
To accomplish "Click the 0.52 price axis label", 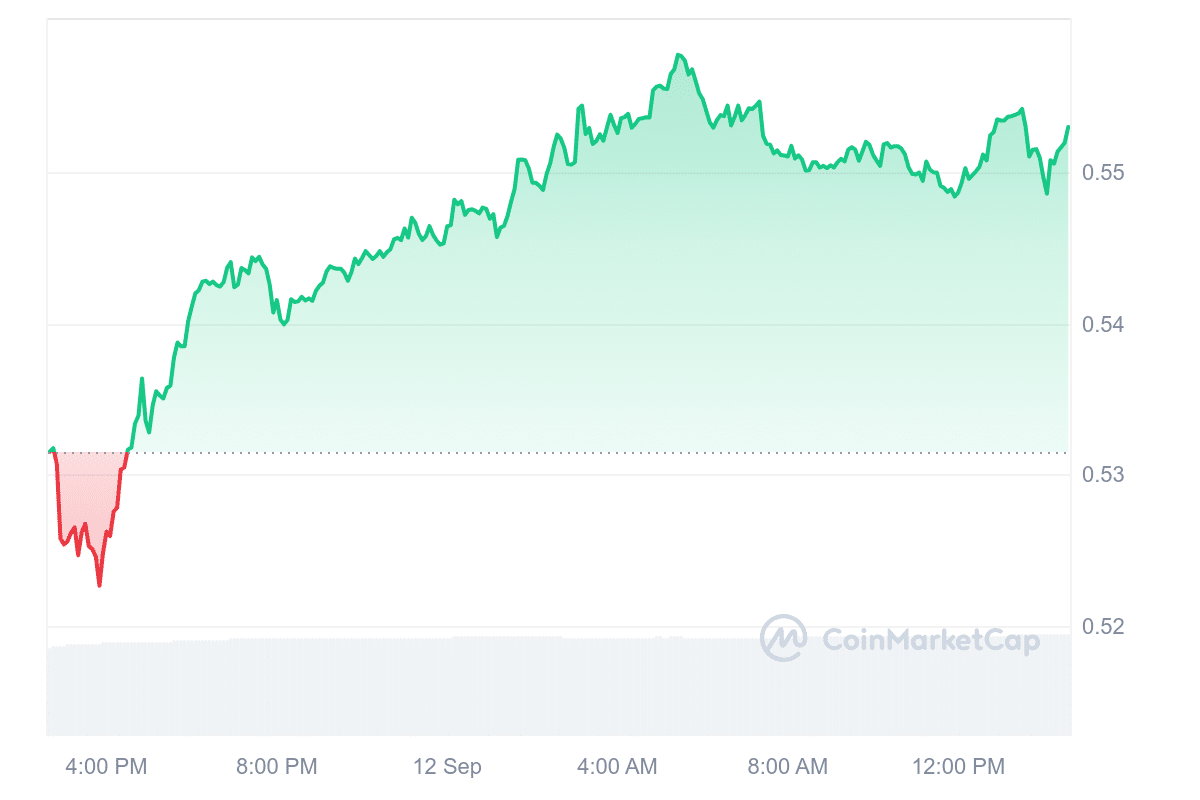I will pyautogui.click(x=1103, y=627).
